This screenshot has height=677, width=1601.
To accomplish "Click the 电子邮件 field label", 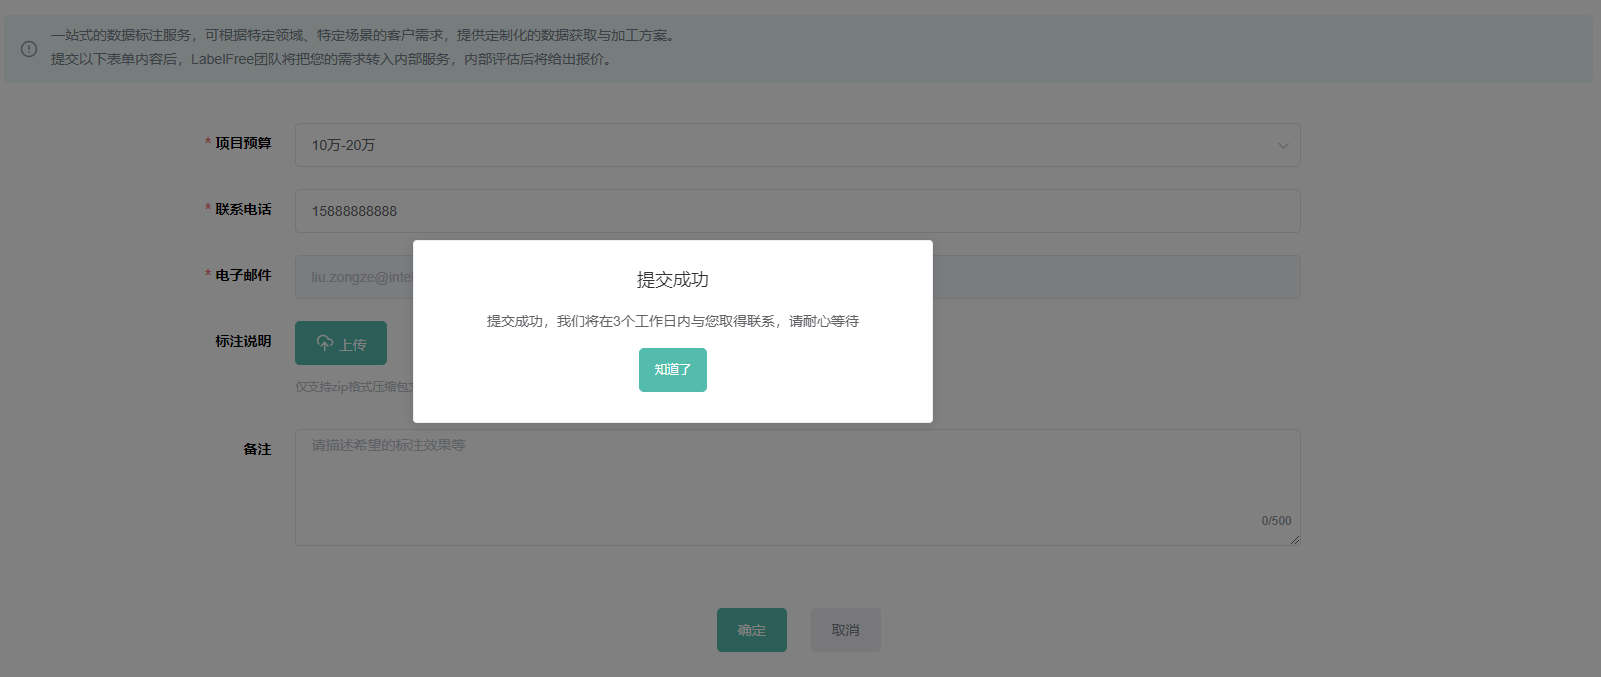I will pyautogui.click(x=243, y=275).
